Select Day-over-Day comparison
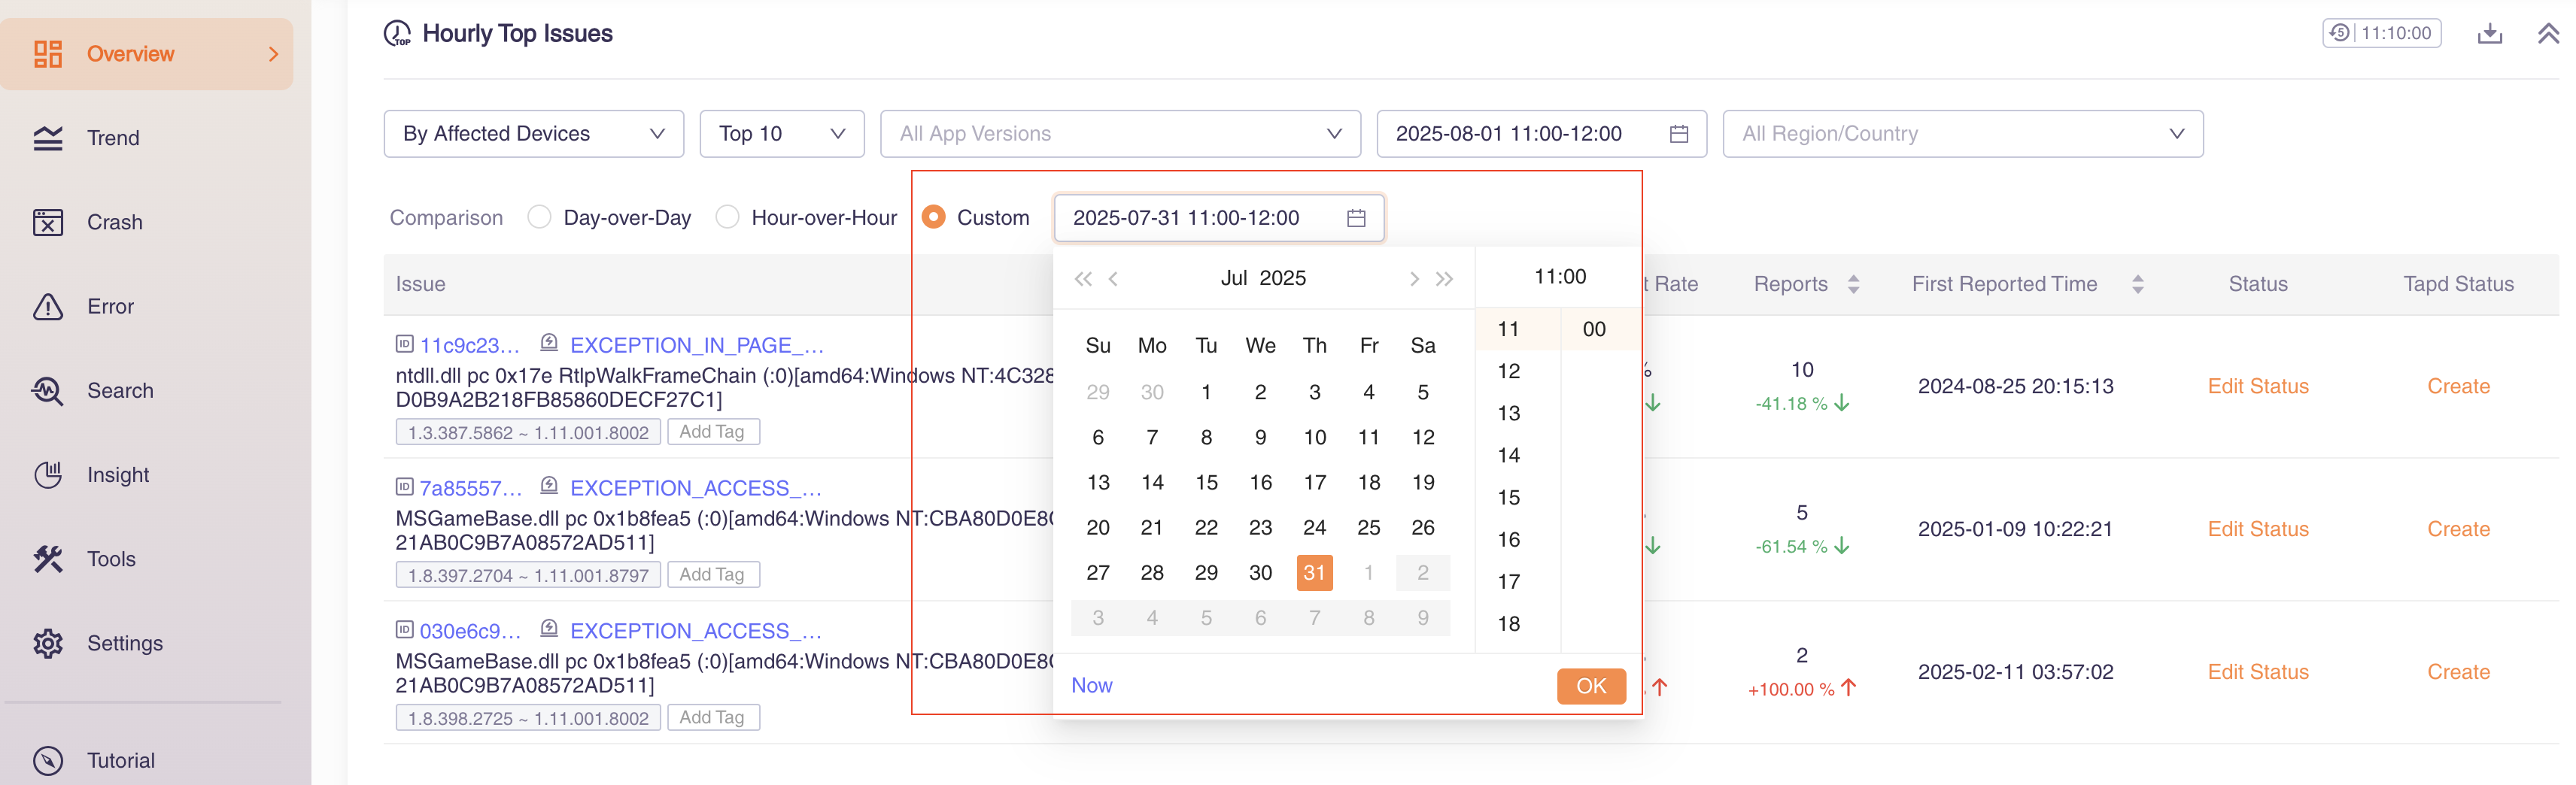The image size is (2576, 785). pos(539,217)
